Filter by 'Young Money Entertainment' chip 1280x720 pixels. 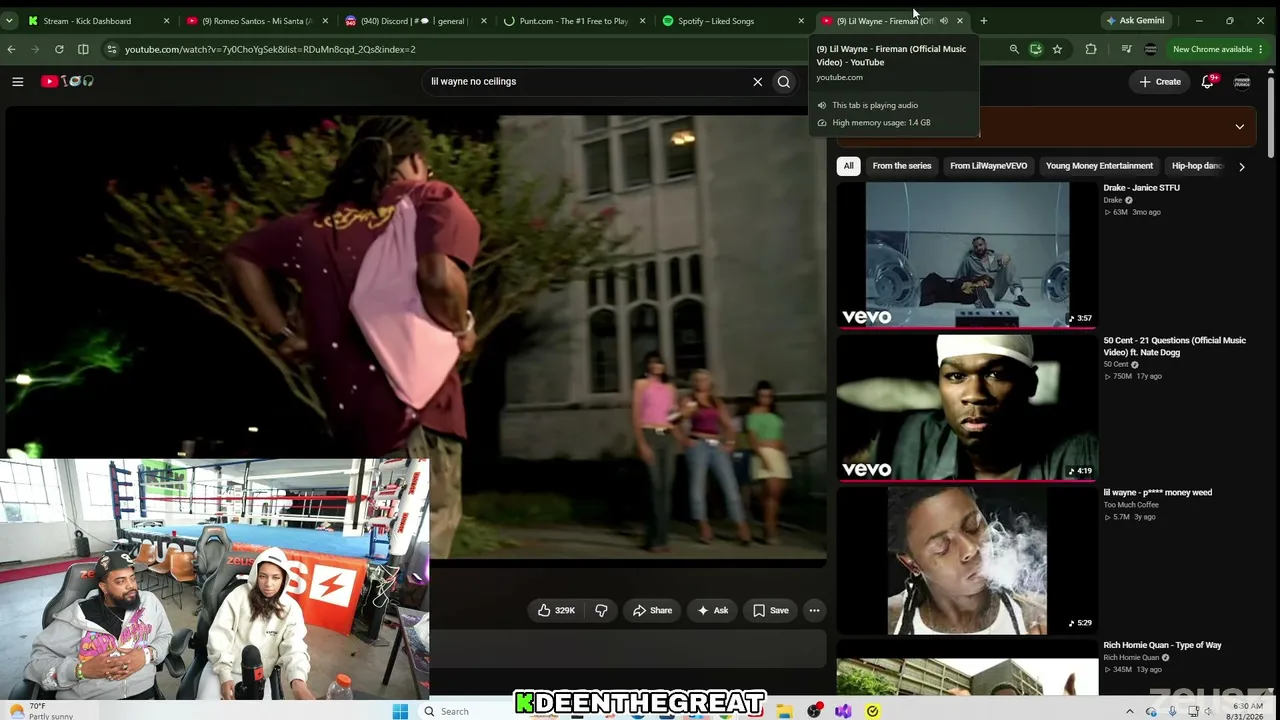tap(1099, 166)
